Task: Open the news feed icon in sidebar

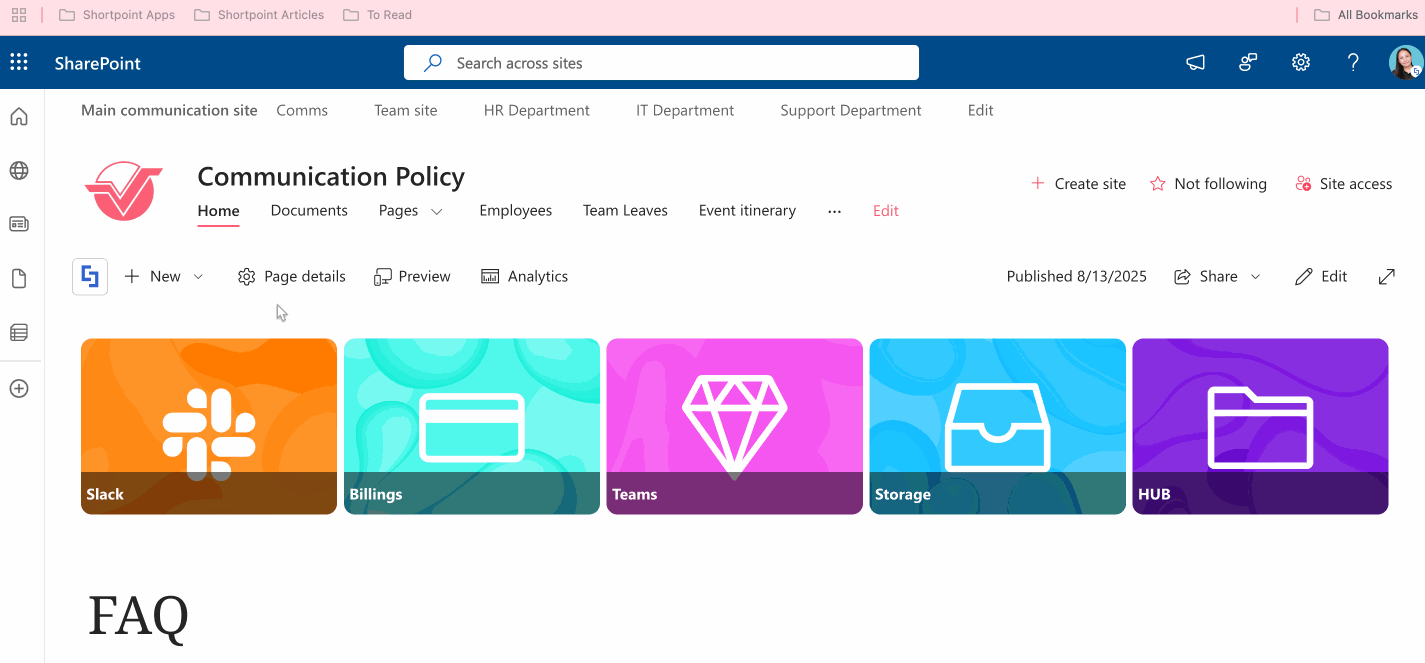Action: pos(19,224)
